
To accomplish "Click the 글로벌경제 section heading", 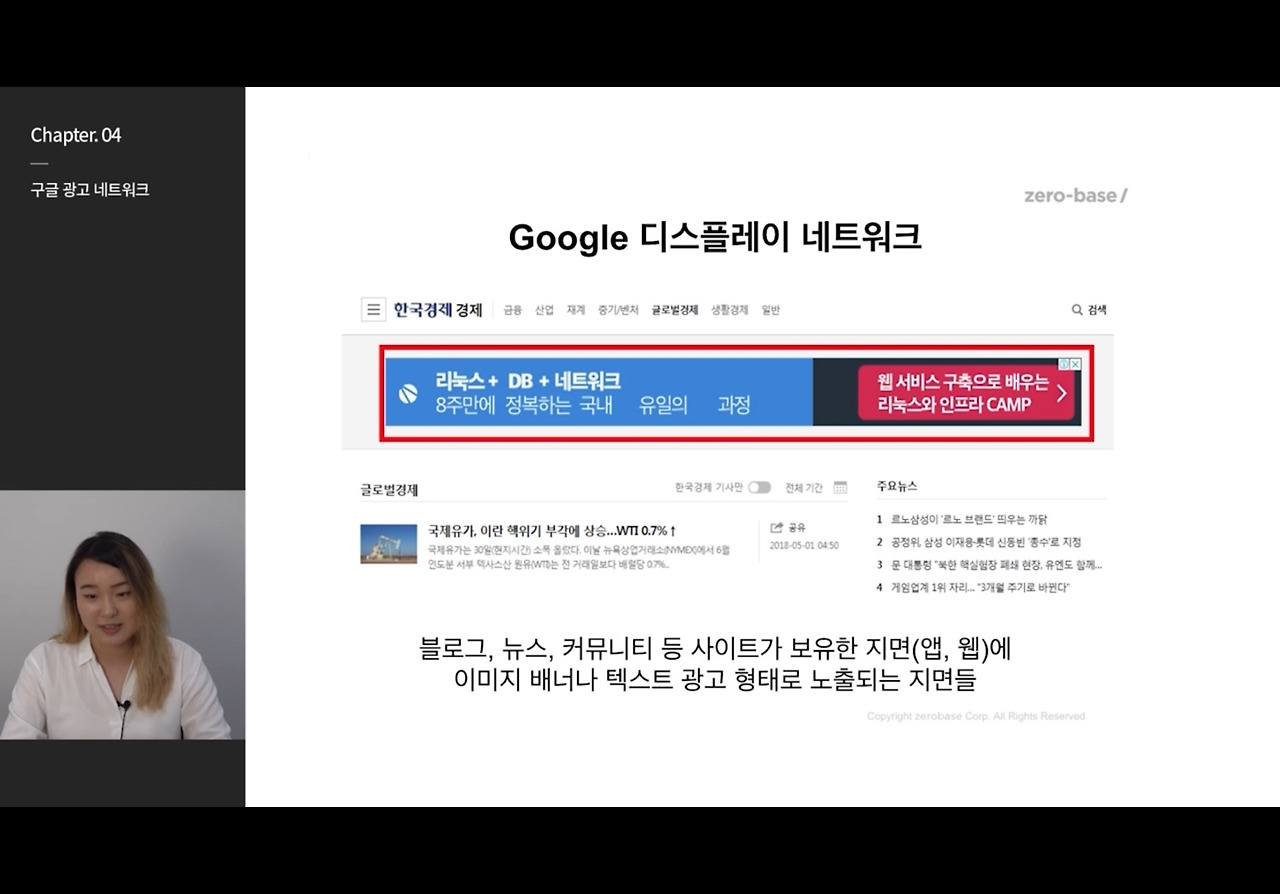I will 389,490.
